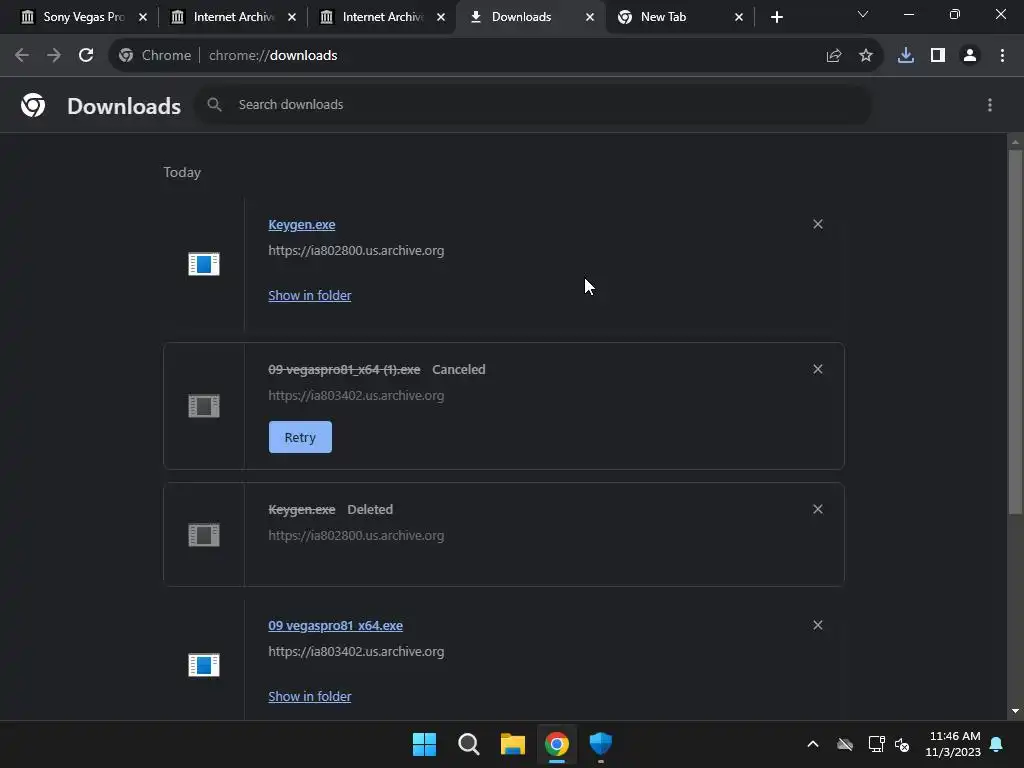Close the Downloads tab
Image resolution: width=1024 pixels, height=768 pixels.
tap(590, 17)
